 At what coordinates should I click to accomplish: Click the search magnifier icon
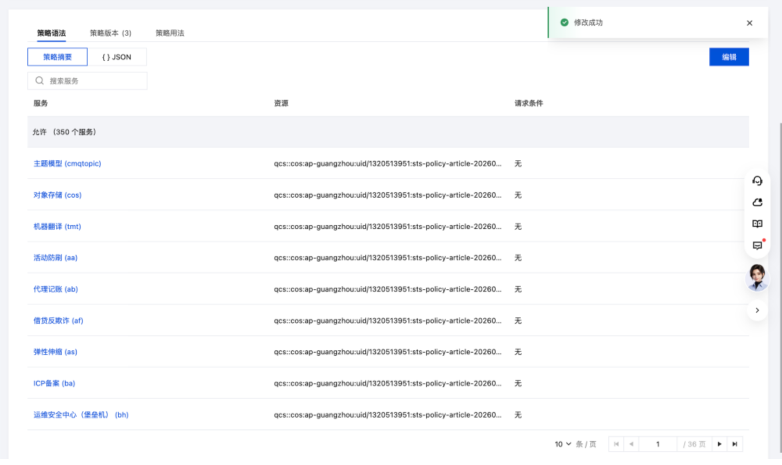pos(39,80)
